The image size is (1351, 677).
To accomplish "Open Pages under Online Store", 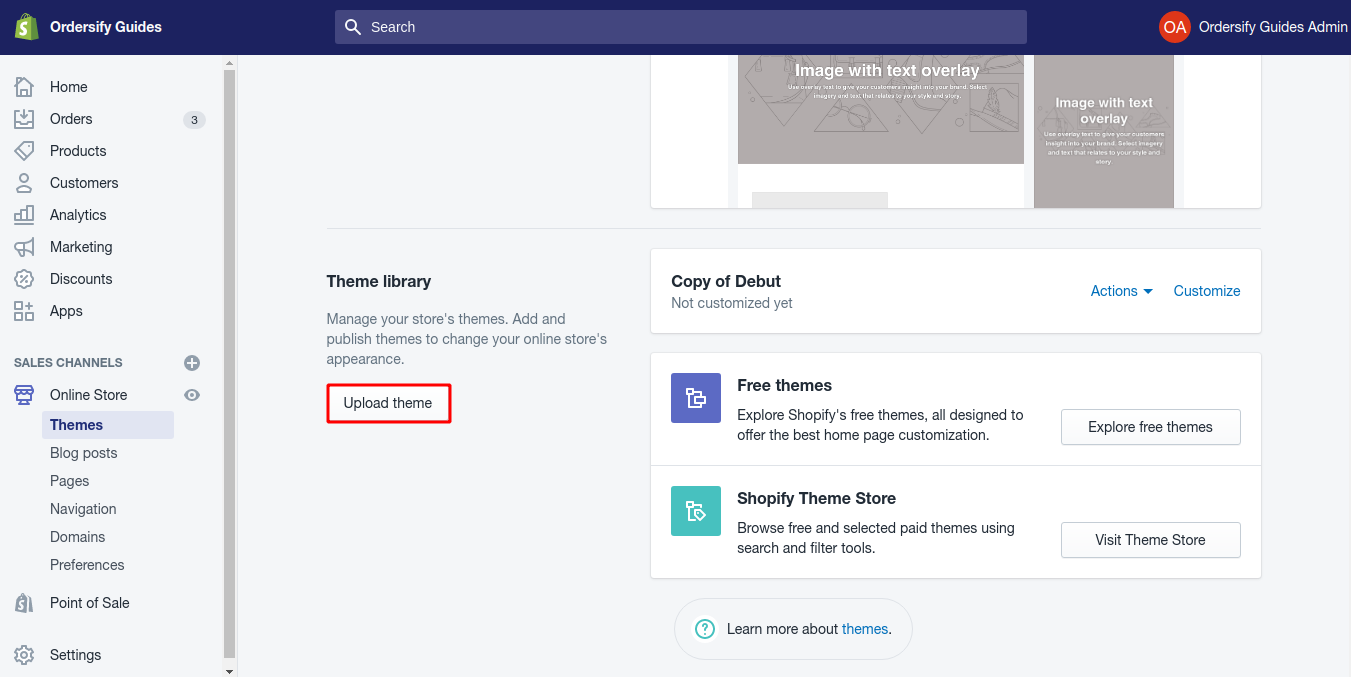I will point(70,481).
